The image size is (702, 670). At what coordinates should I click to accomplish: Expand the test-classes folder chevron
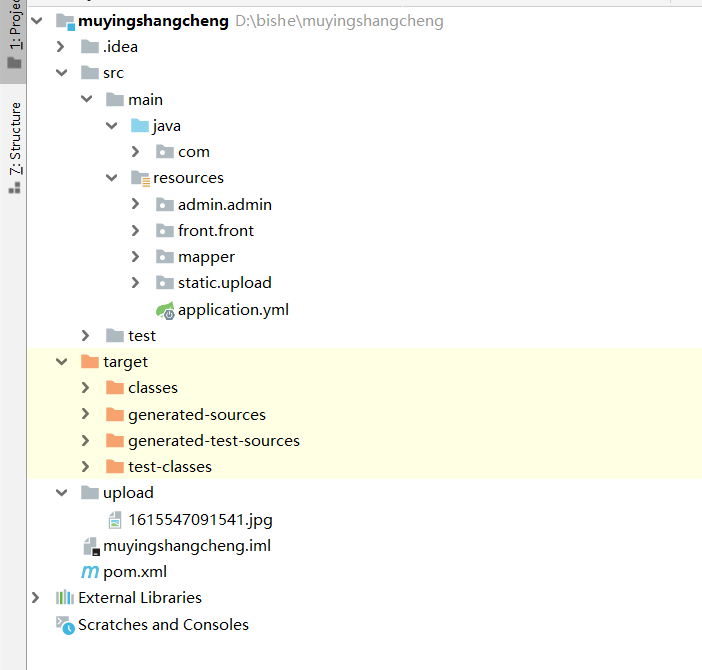tap(86, 466)
